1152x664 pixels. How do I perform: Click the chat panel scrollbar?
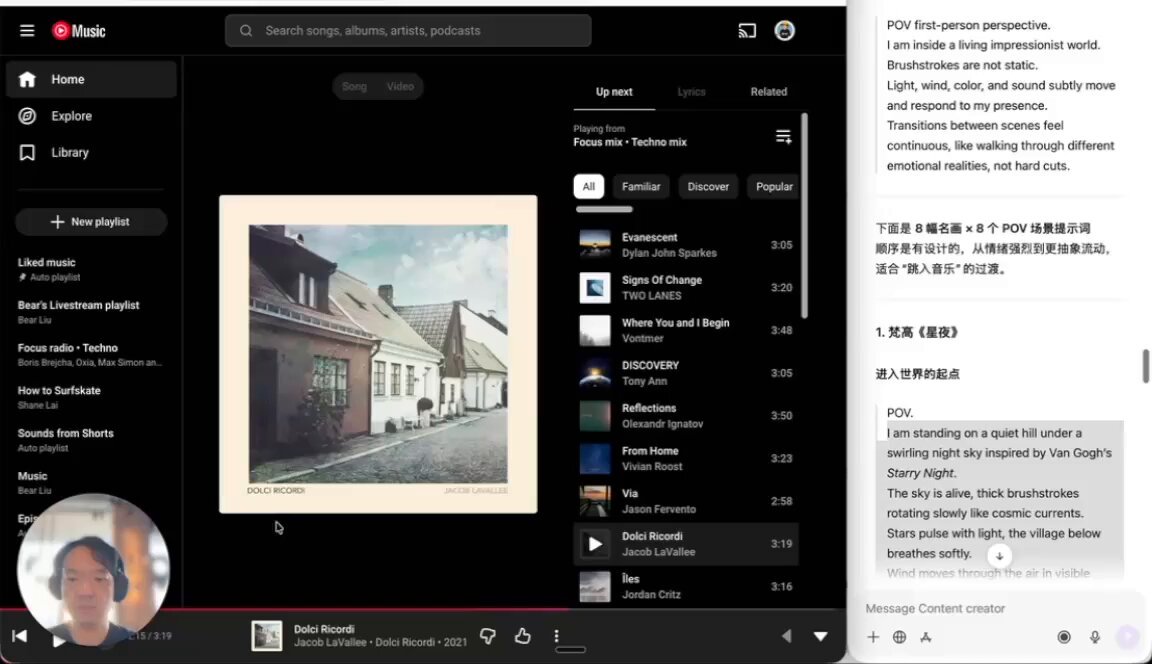point(1145,366)
